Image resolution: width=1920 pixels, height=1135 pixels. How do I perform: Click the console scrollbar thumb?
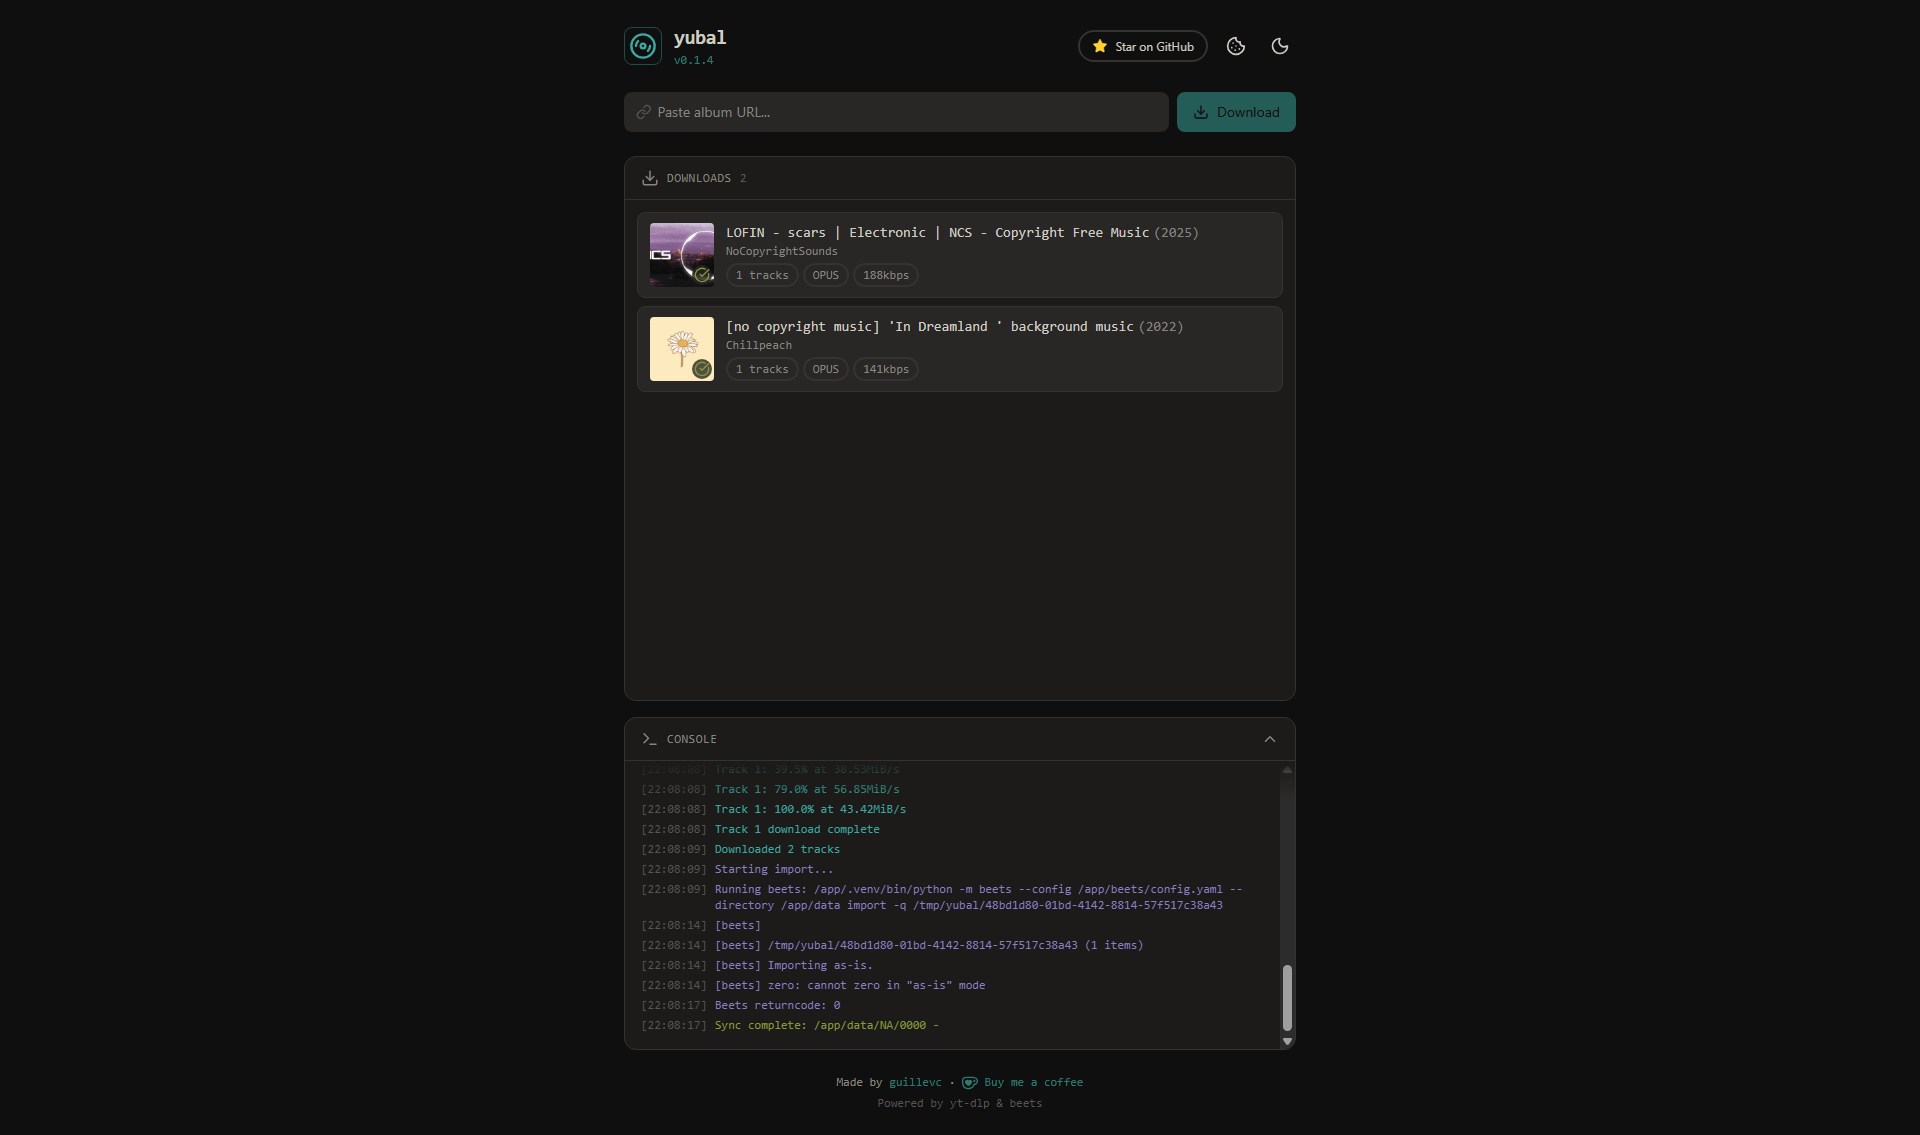coord(1287,997)
